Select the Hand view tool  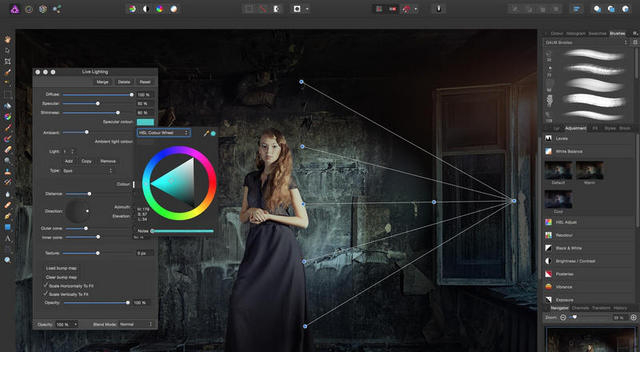click(7, 40)
